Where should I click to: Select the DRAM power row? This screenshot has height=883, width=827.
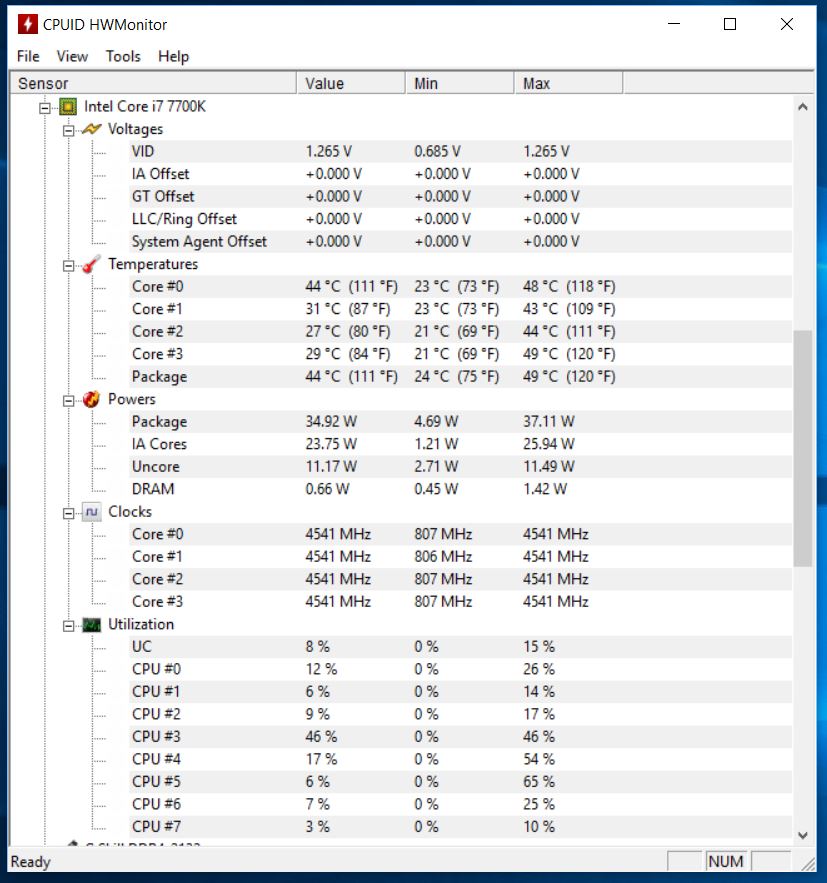[x=460, y=489]
